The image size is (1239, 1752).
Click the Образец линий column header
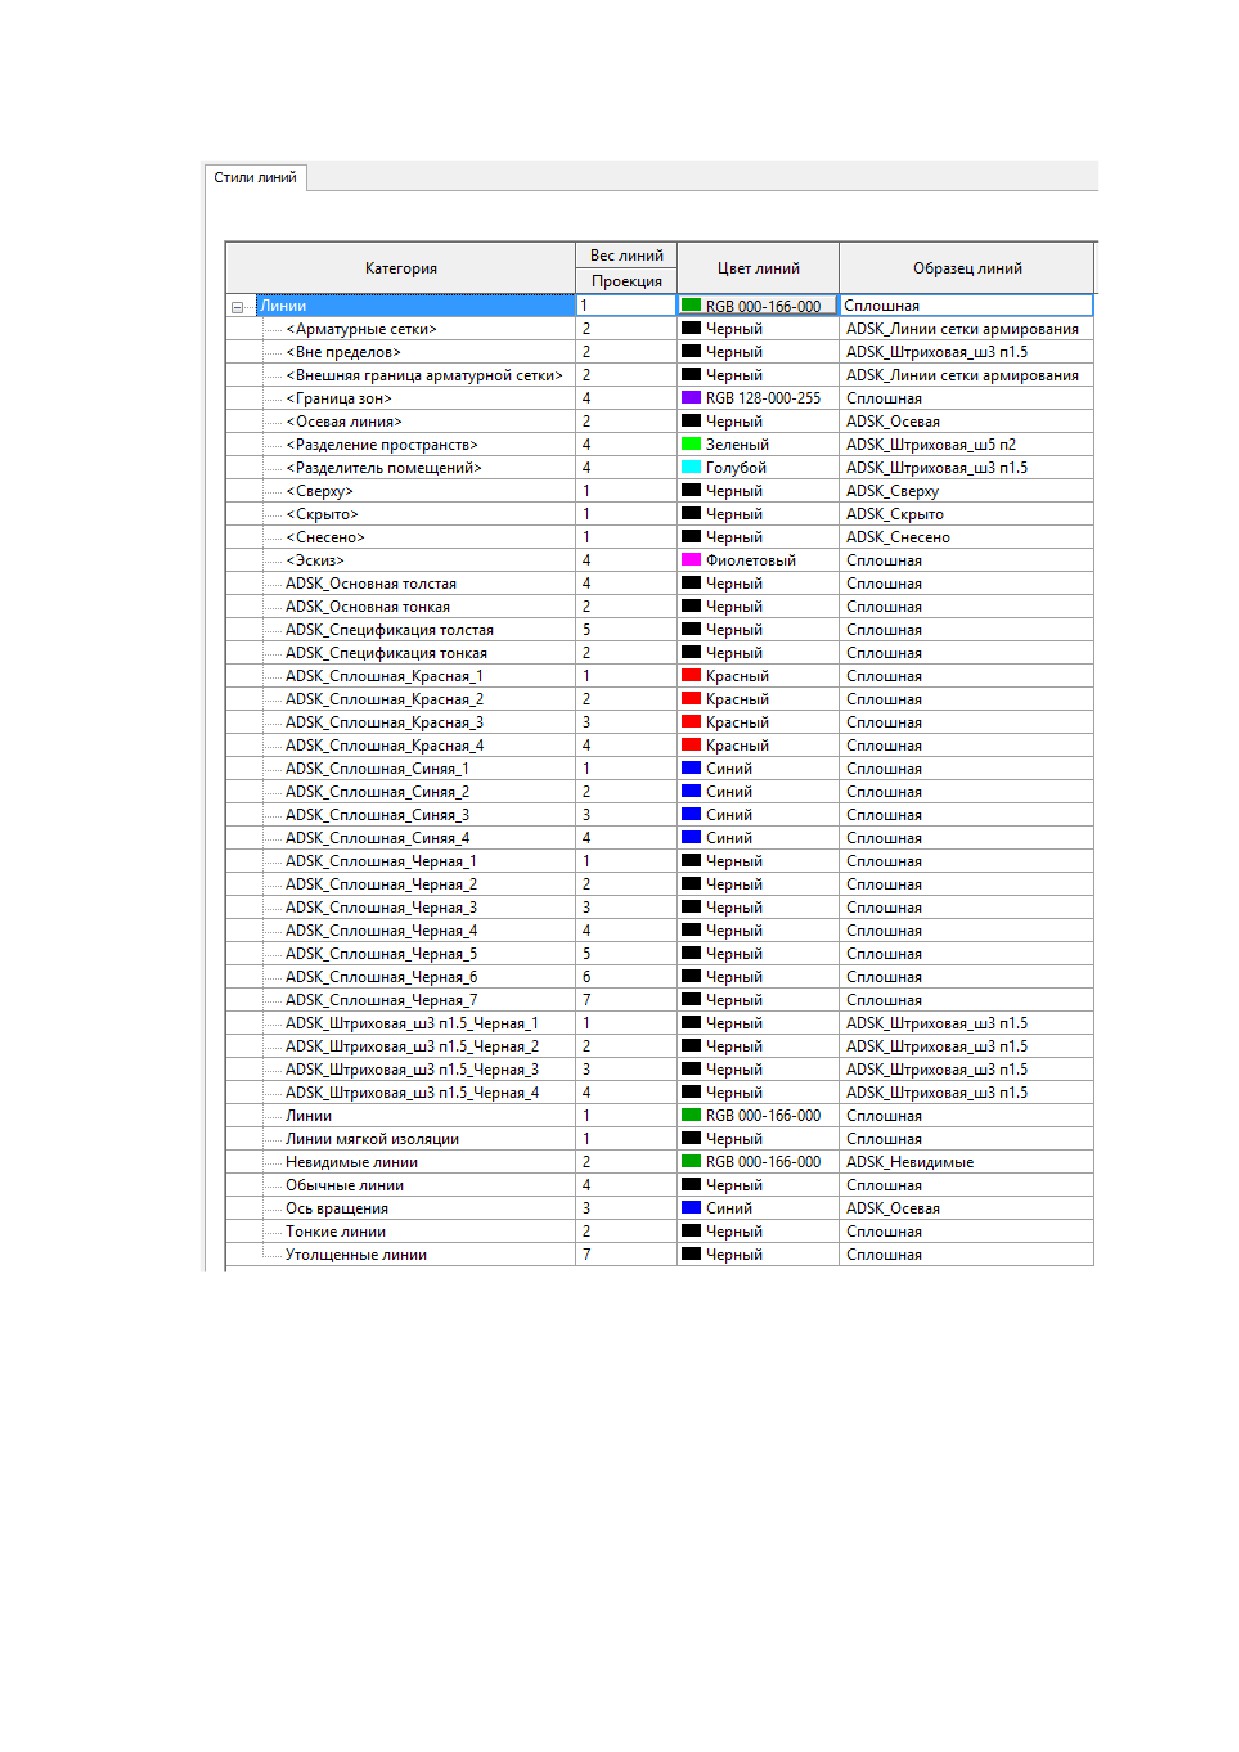967,268
